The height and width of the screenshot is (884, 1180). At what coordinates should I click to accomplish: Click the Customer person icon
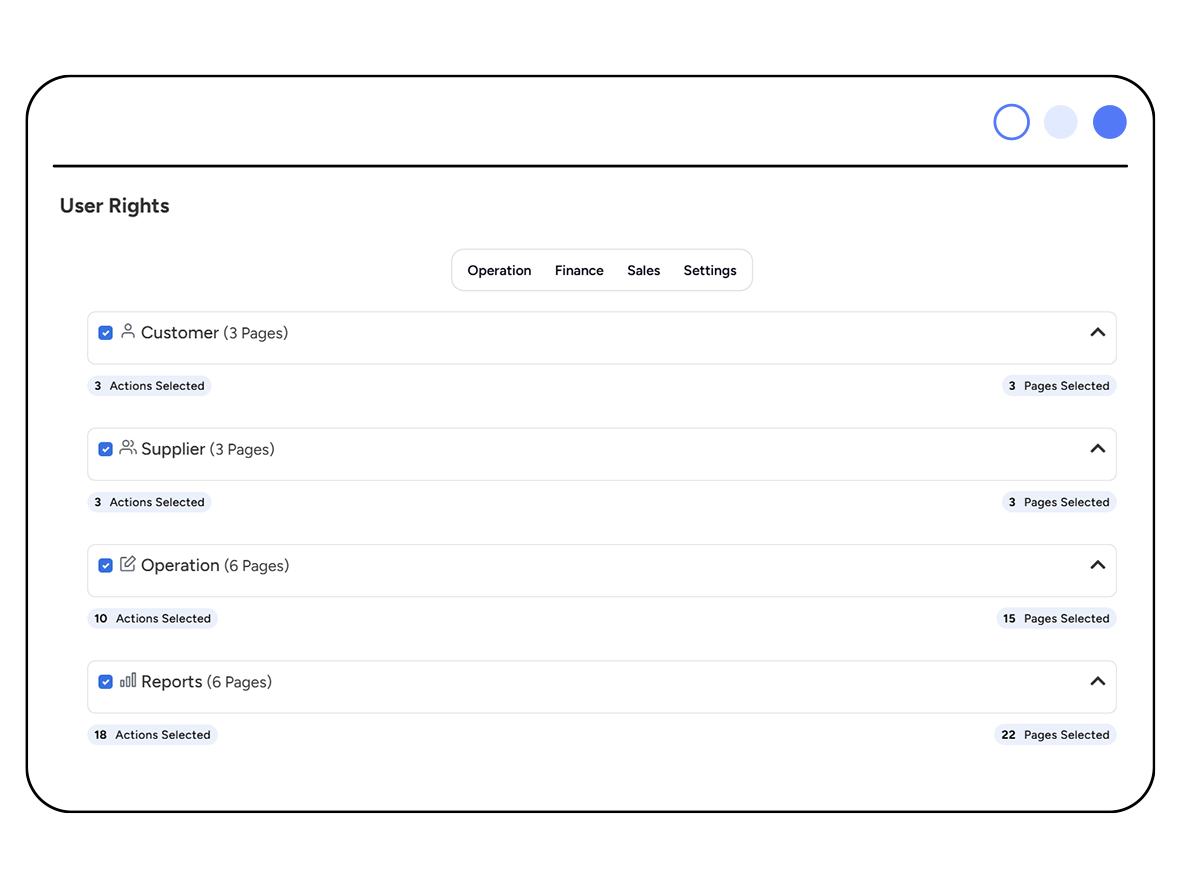coord(128,331)
